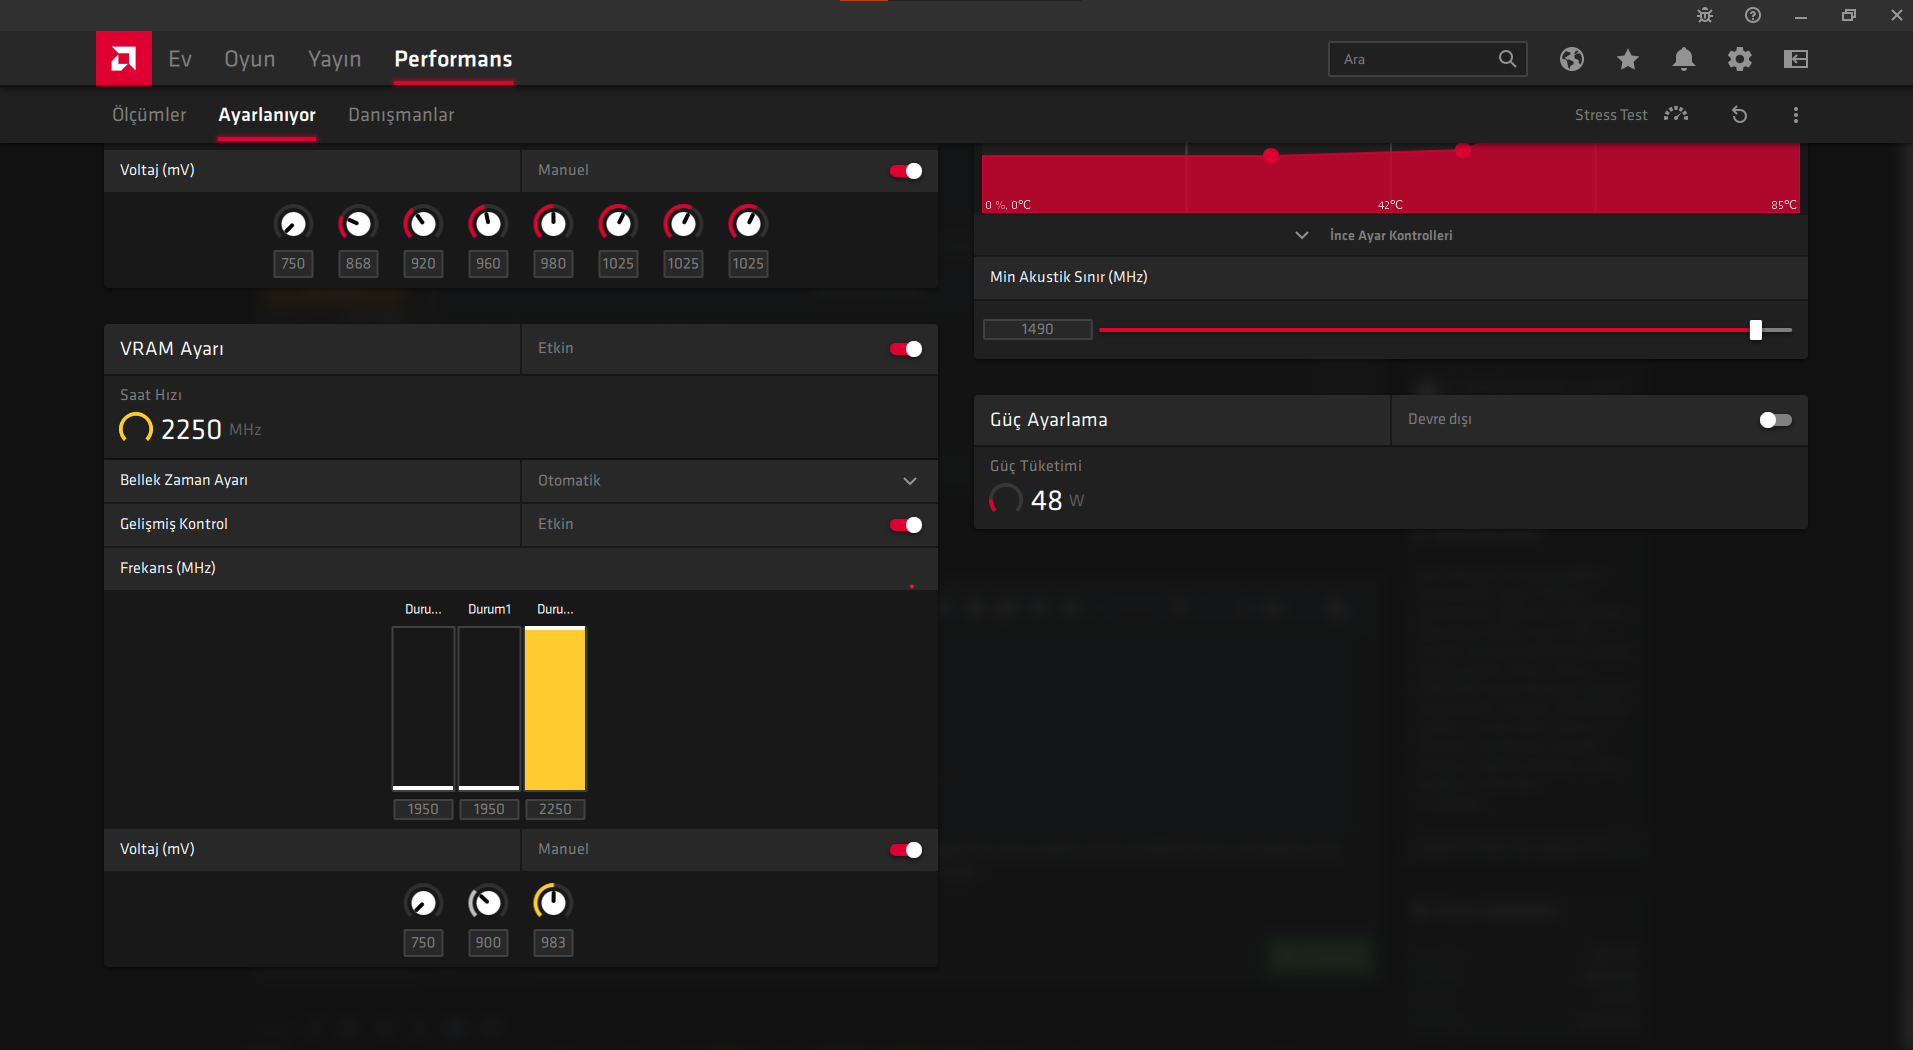Screen dimensions: 1913x1050
Task: Click the reset tuning arrow icon
Action: [1740, 115]
